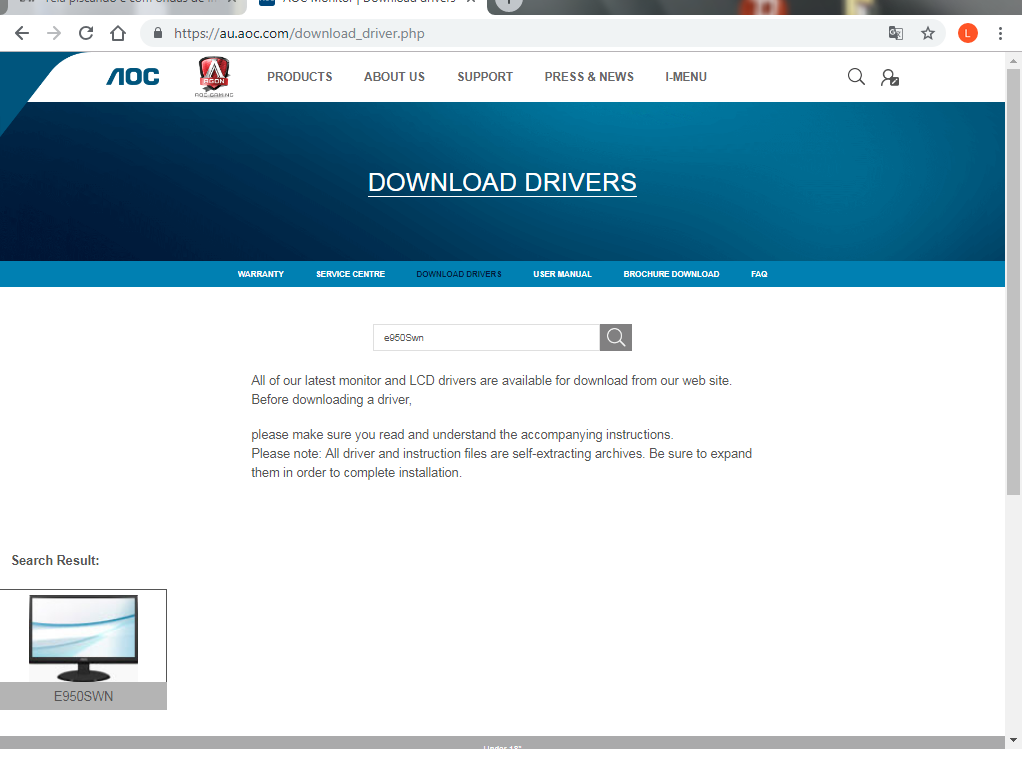The width and height of the screenshot is (1024, 768).
Task: Go to the browser home page
Action: [x=118, y=33]
